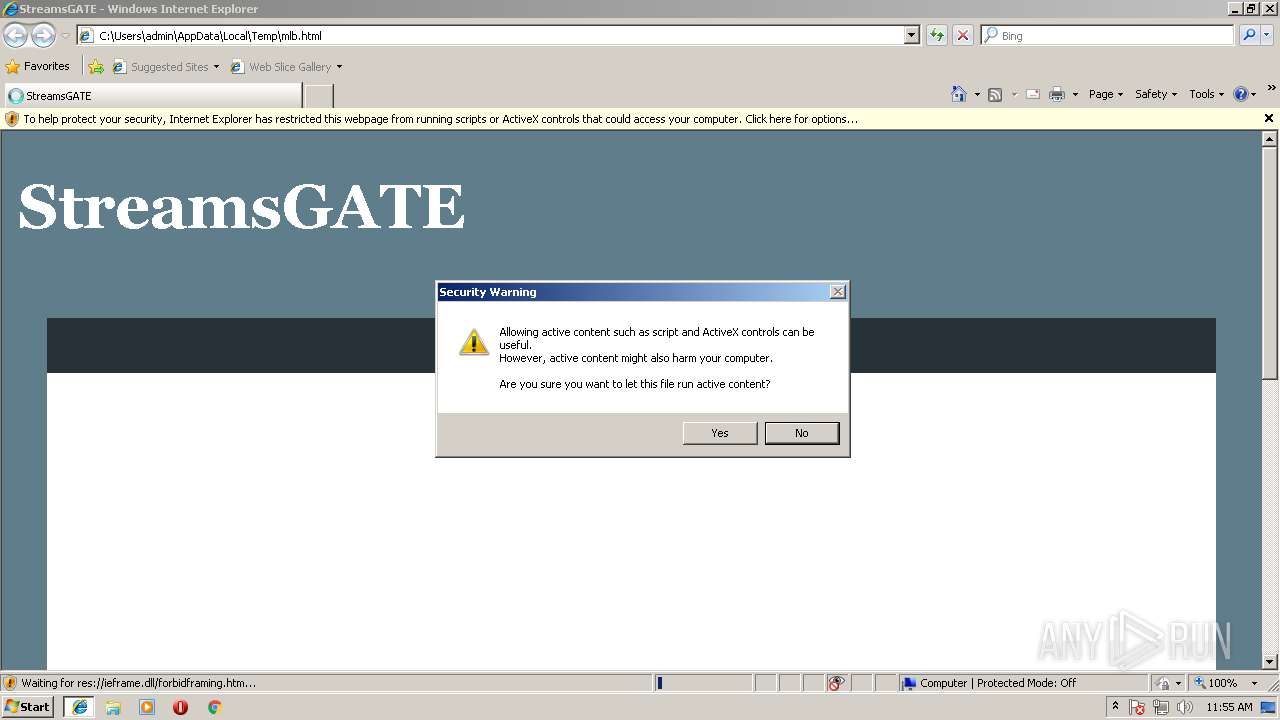Expand the Home button dropdown arrow

[977, 95]
